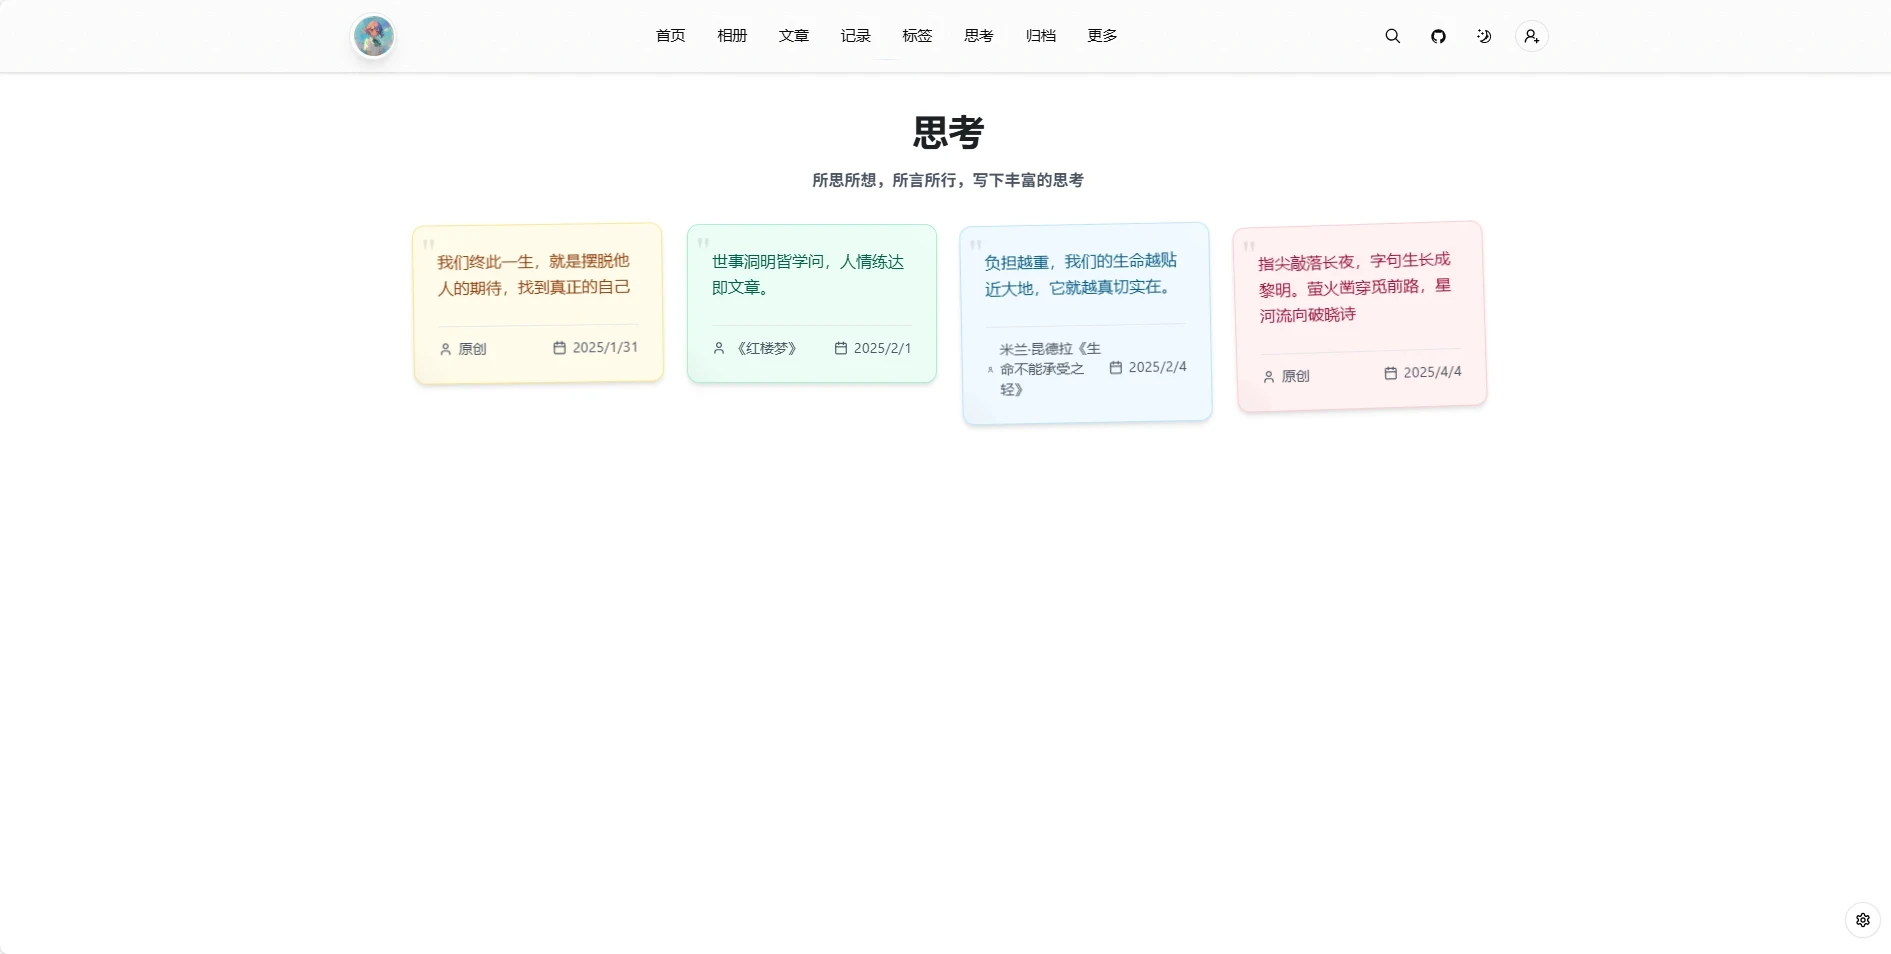
Task: Open the 归档 nav item
Action: (x=1041, y=36)
